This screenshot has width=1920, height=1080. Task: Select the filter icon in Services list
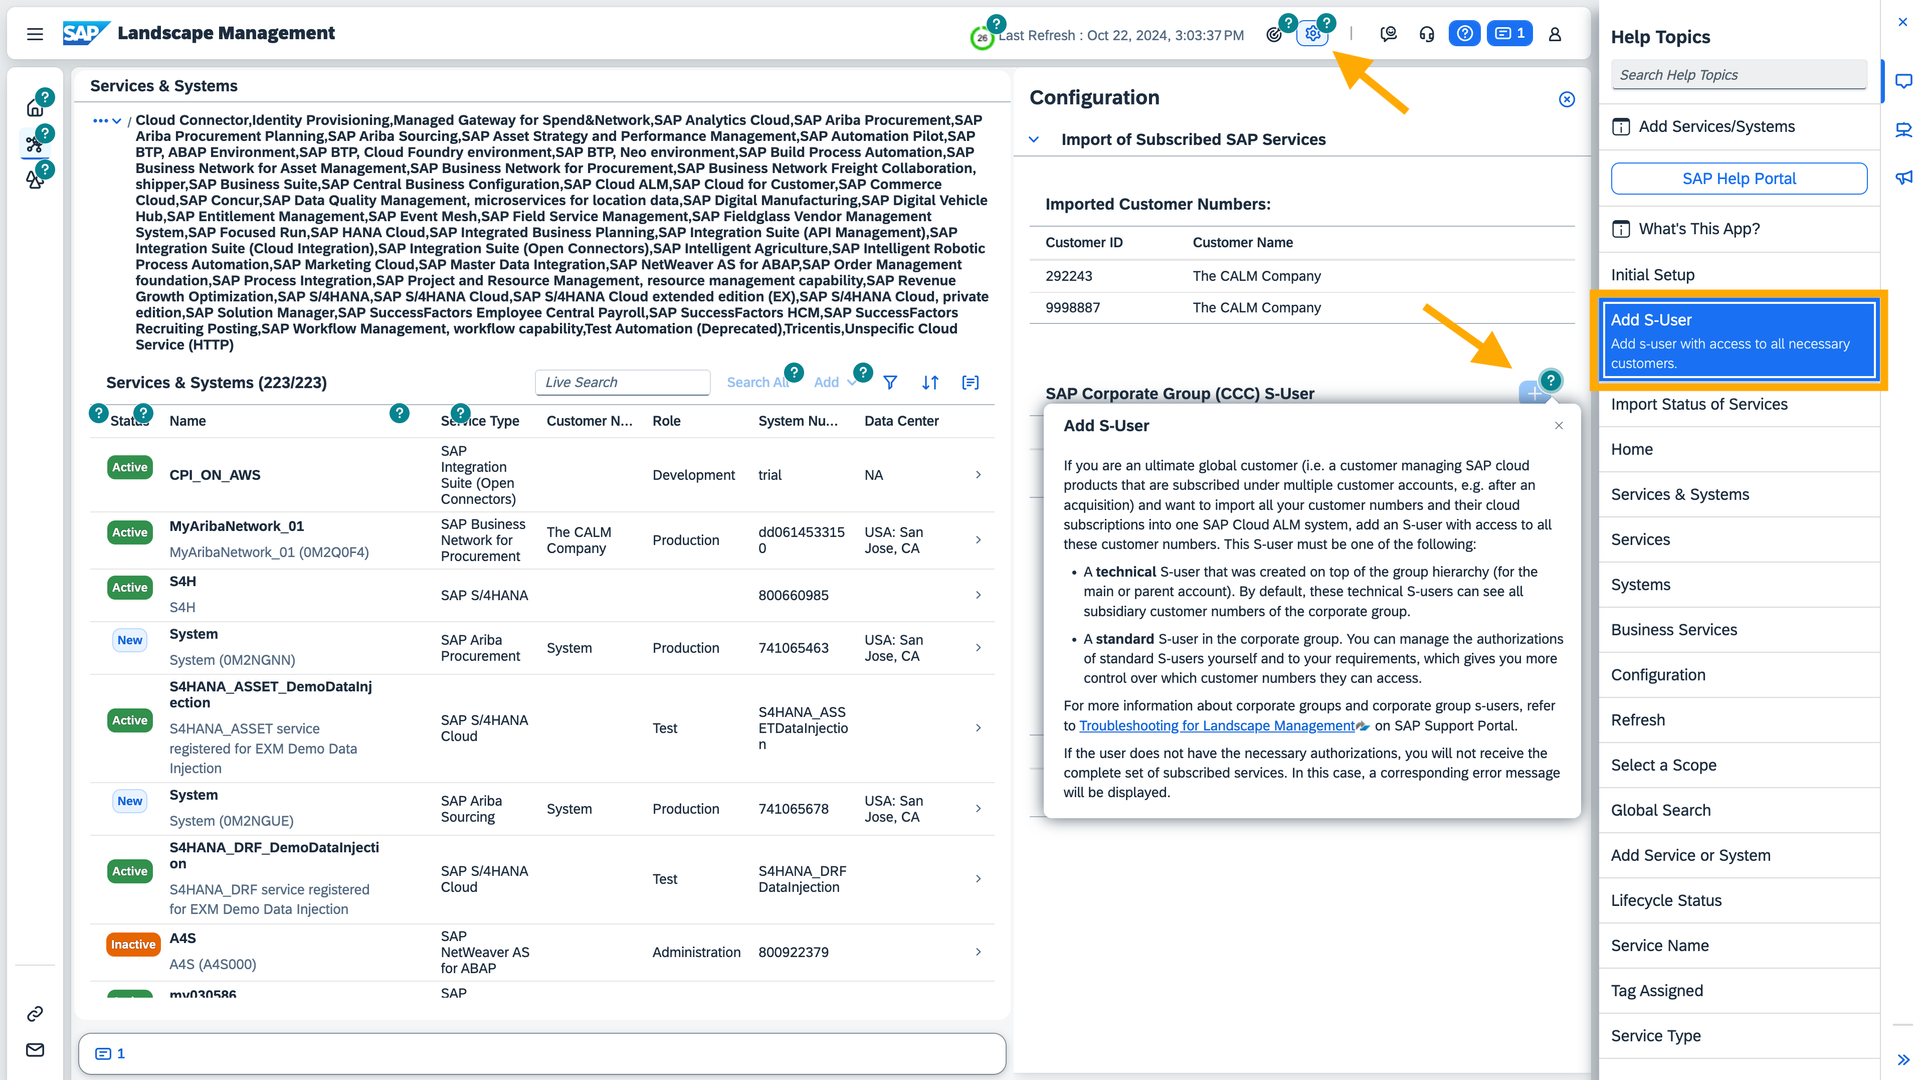pyautogui.click(x=890, y=382)
